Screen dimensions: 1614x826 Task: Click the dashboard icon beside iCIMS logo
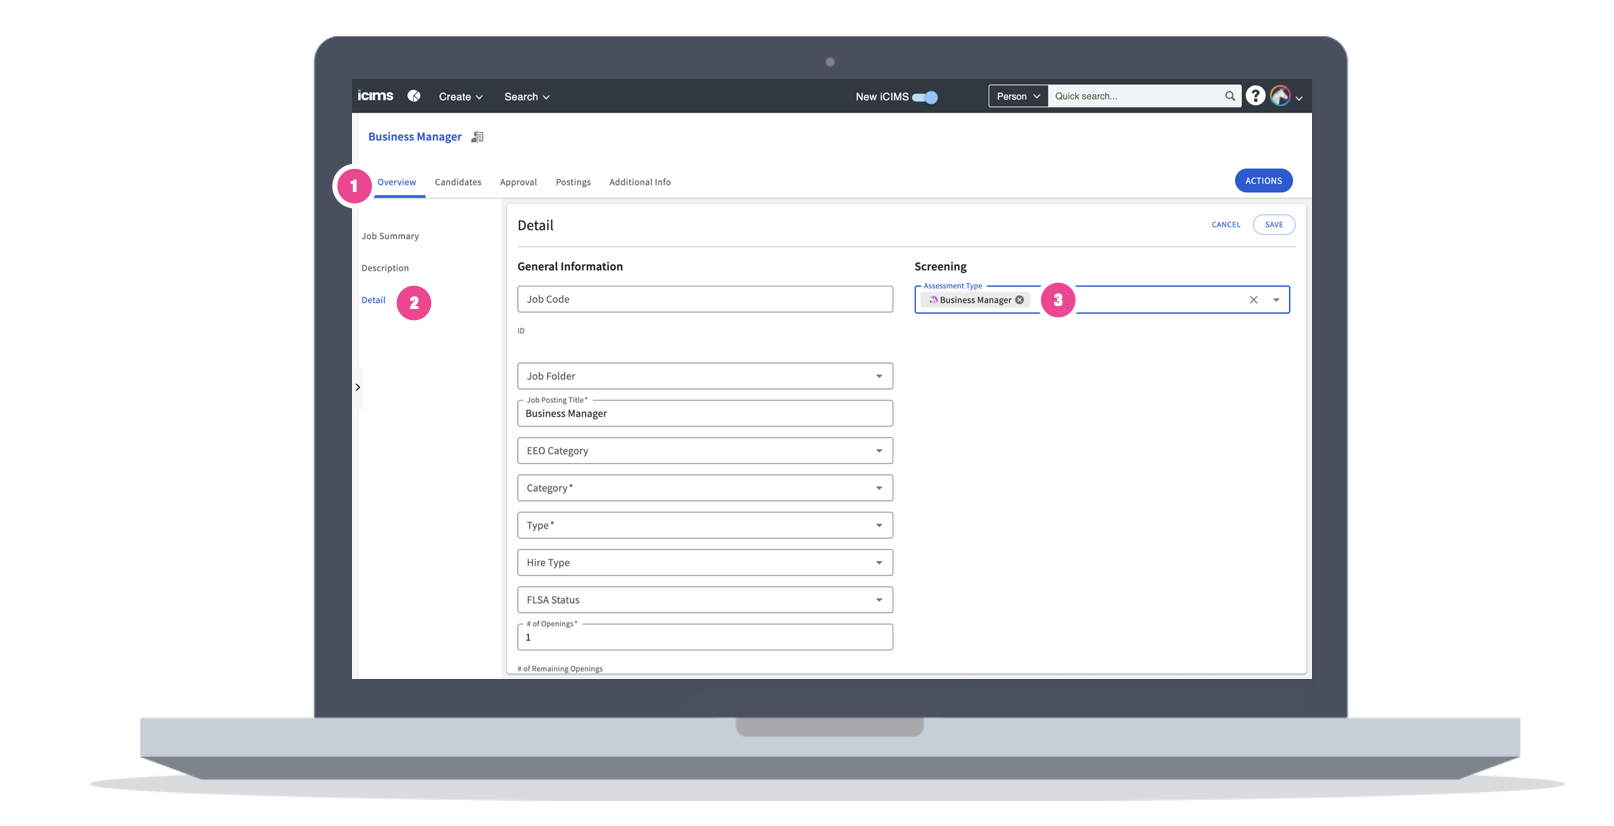(414, 96)
